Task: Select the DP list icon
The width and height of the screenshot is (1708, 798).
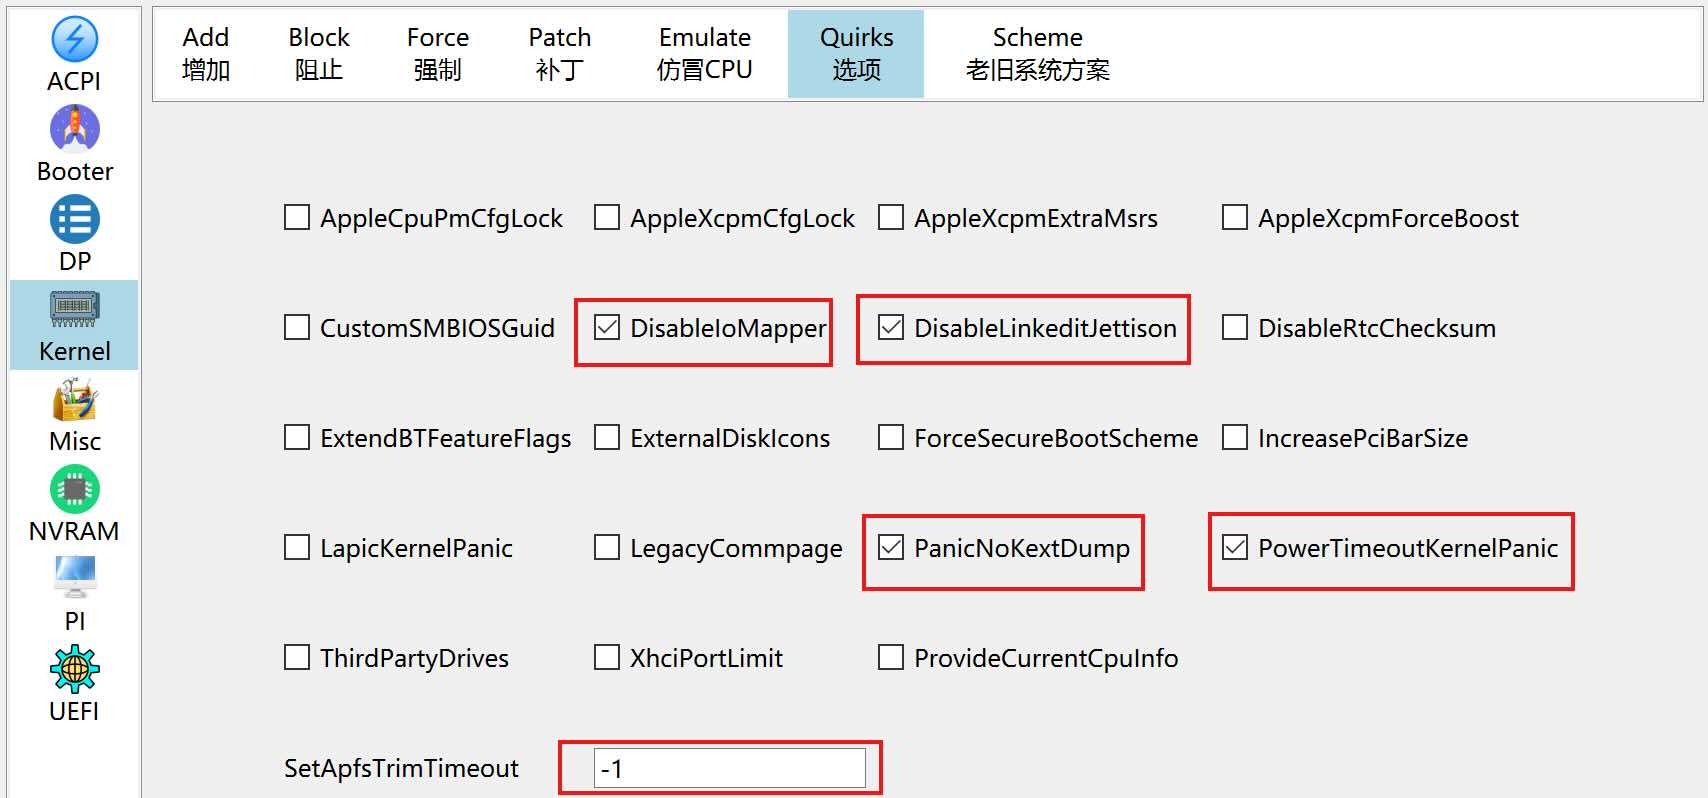Action: click(x=74, y=219)
